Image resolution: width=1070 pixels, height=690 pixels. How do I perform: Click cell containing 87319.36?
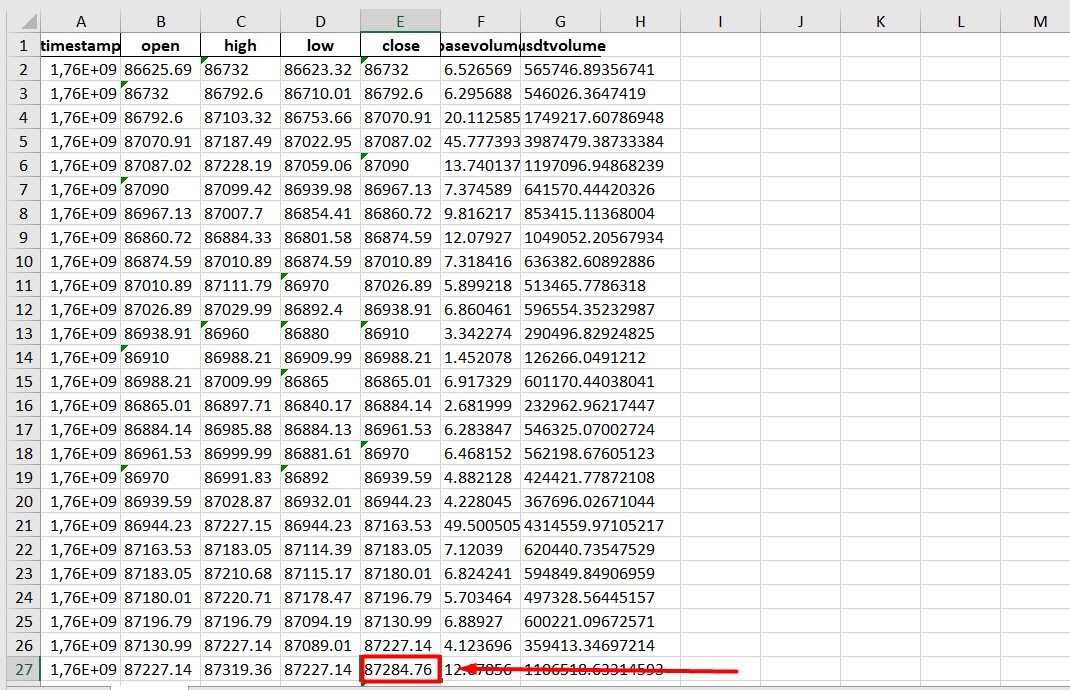240,669
